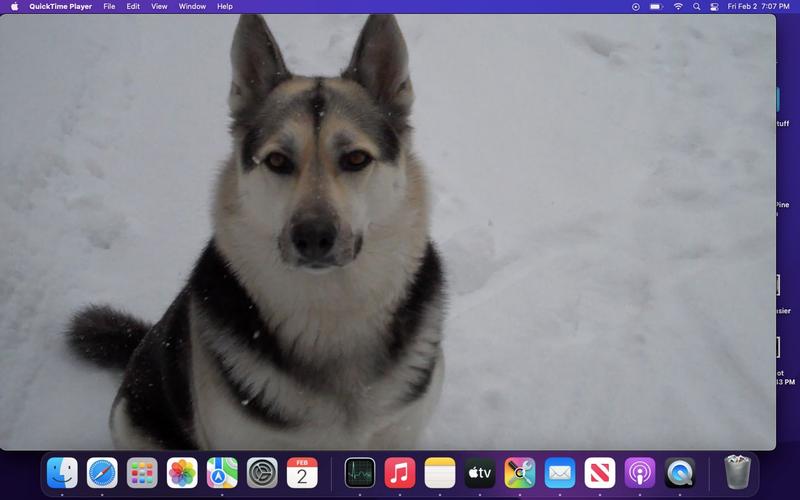Open the QuickTime Player icon in dock
Image resolution: width=800 pixels, height=500 pixels.
pos(680,472)
